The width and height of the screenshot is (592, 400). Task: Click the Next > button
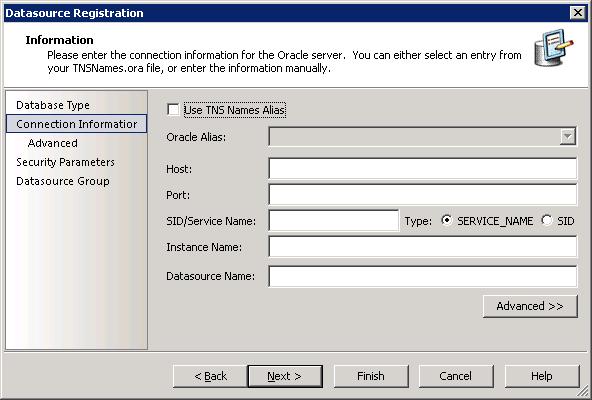coord(285,376)
